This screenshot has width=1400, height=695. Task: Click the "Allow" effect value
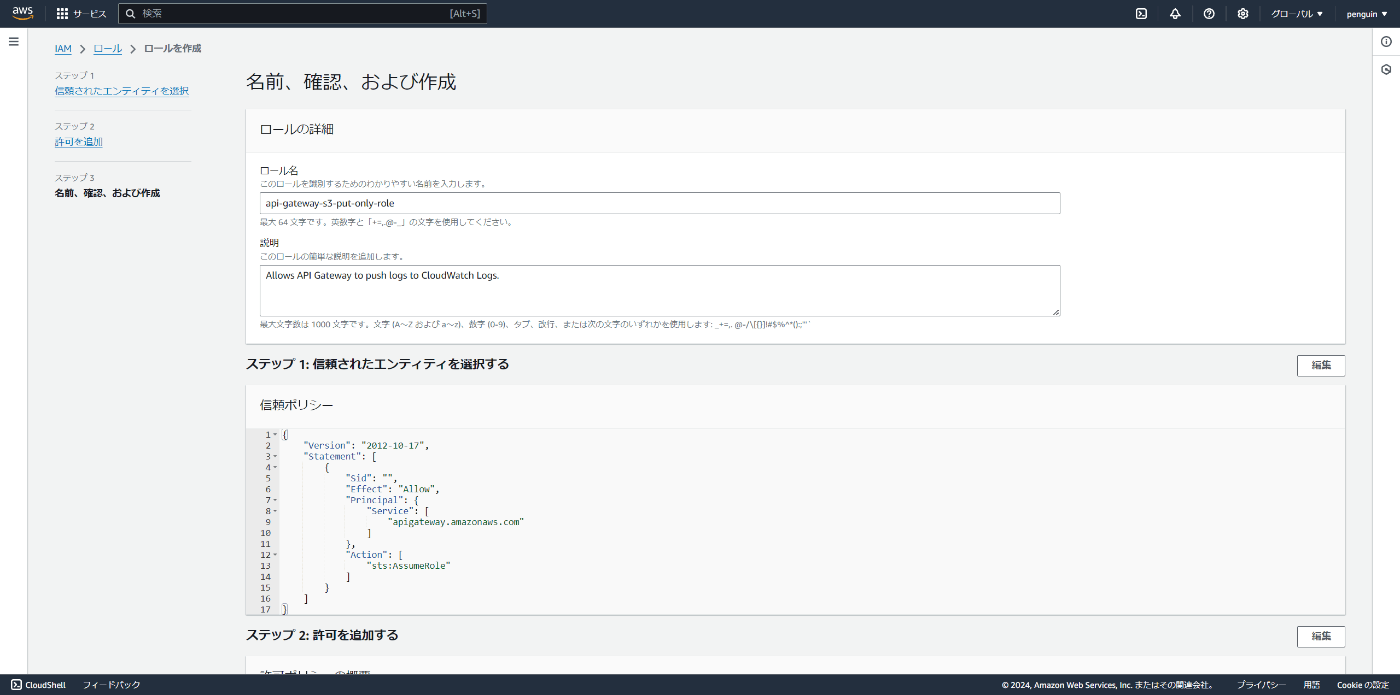pyautogui.click(x=417, y=489)
